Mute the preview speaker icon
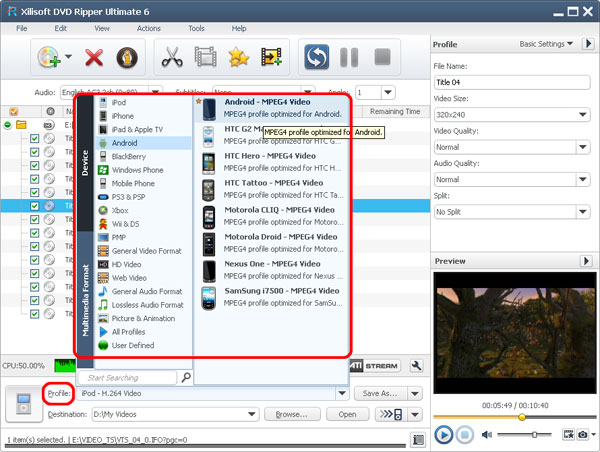600x452 pixels. [487, 435]
